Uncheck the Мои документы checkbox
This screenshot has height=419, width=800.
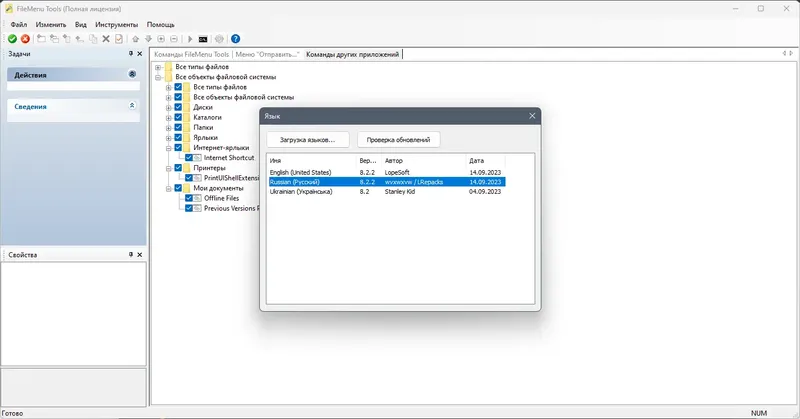(178, 188)
